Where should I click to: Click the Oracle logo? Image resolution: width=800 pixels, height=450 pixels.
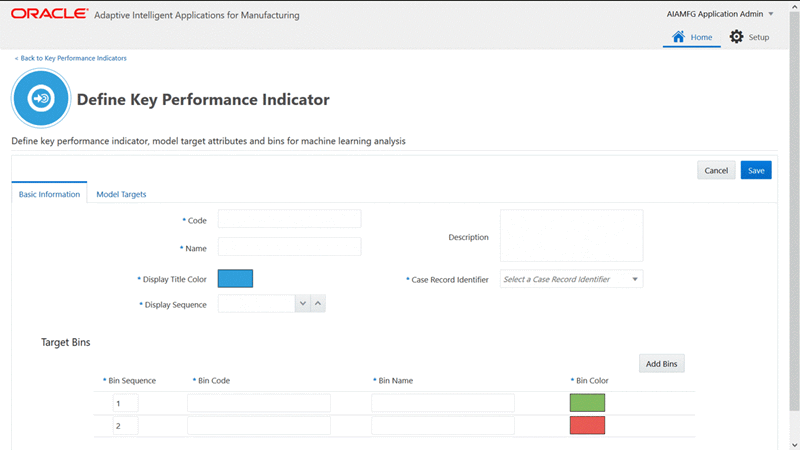coord(49,14)
